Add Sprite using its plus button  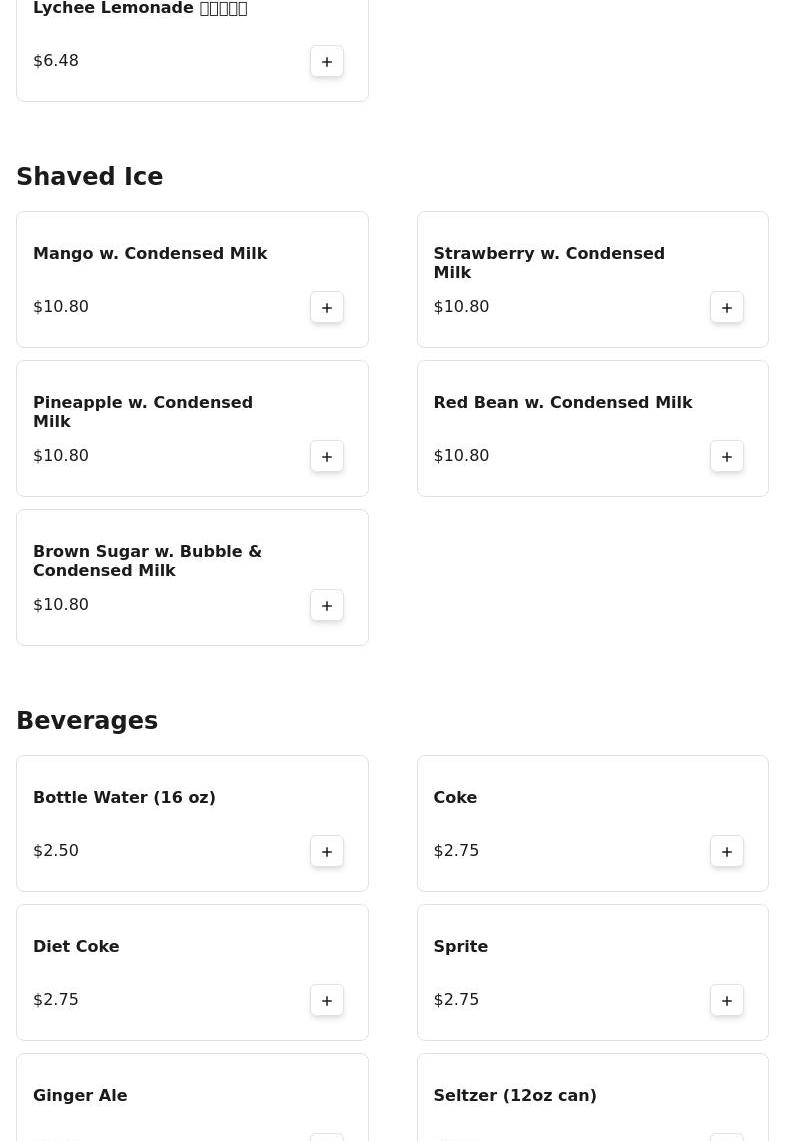pos(727,1001)
